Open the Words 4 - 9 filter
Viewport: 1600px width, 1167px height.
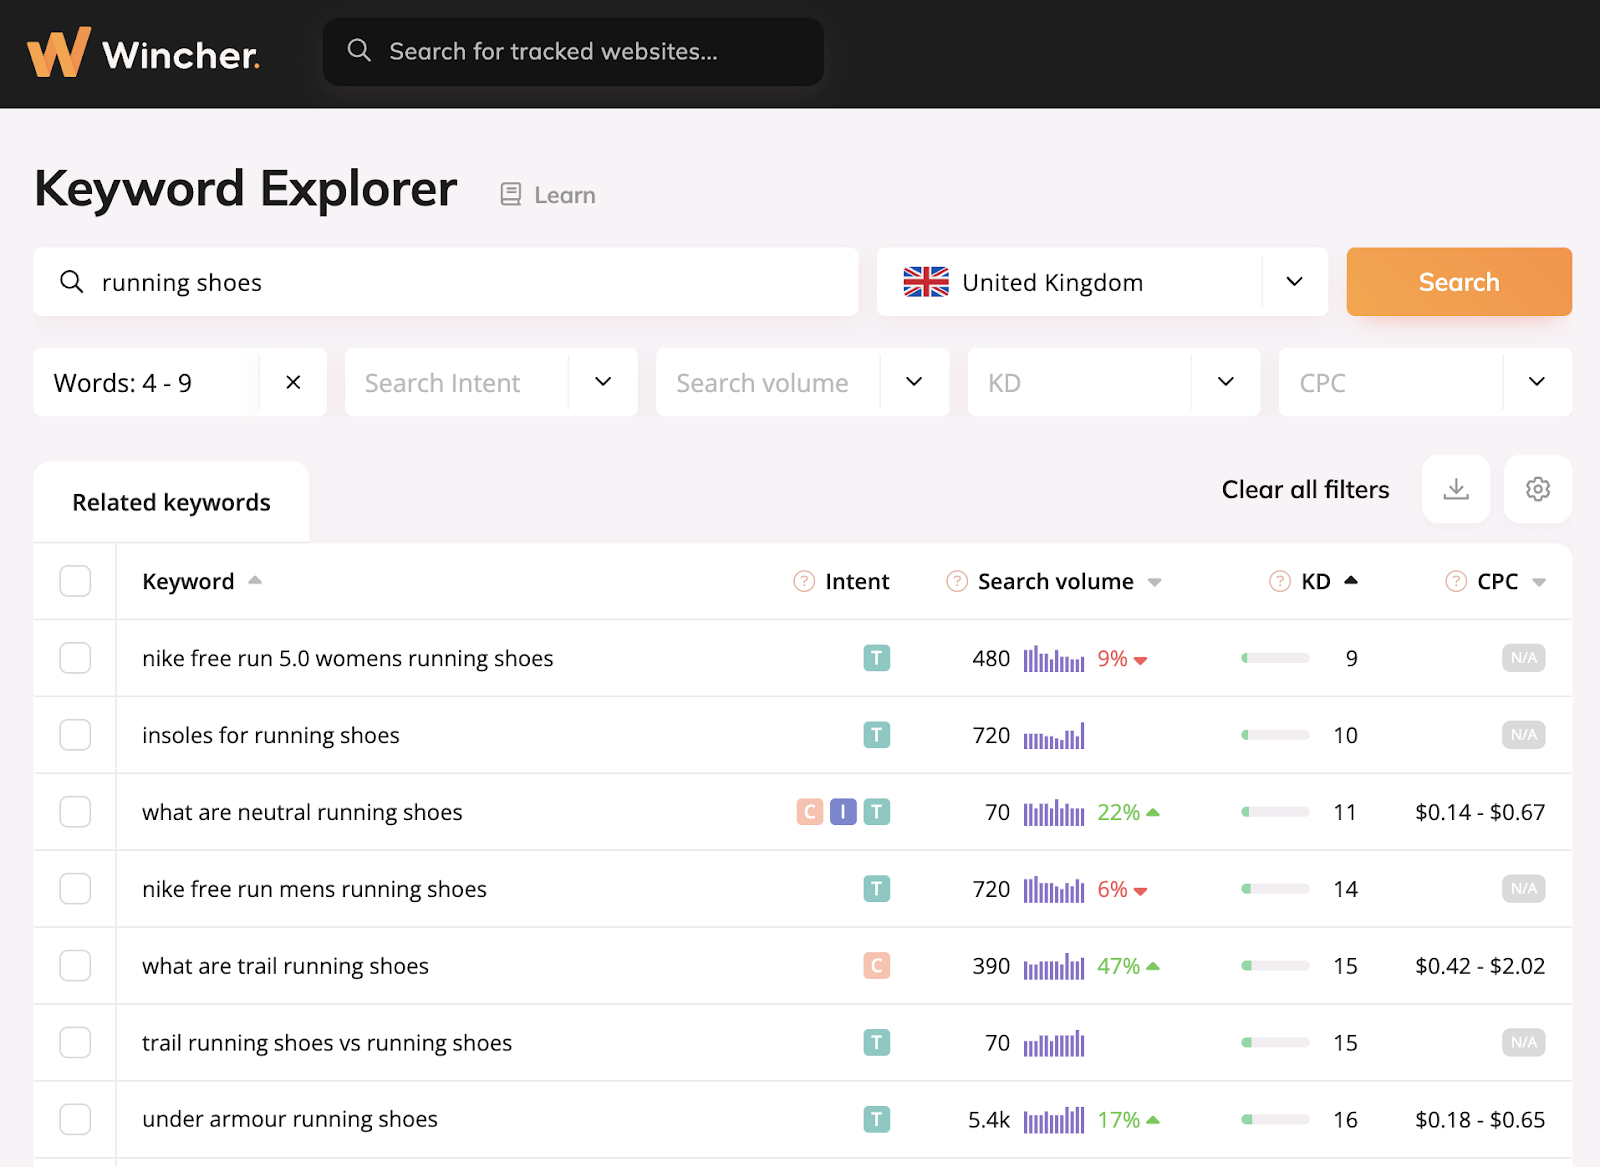[x=146, y=382]
